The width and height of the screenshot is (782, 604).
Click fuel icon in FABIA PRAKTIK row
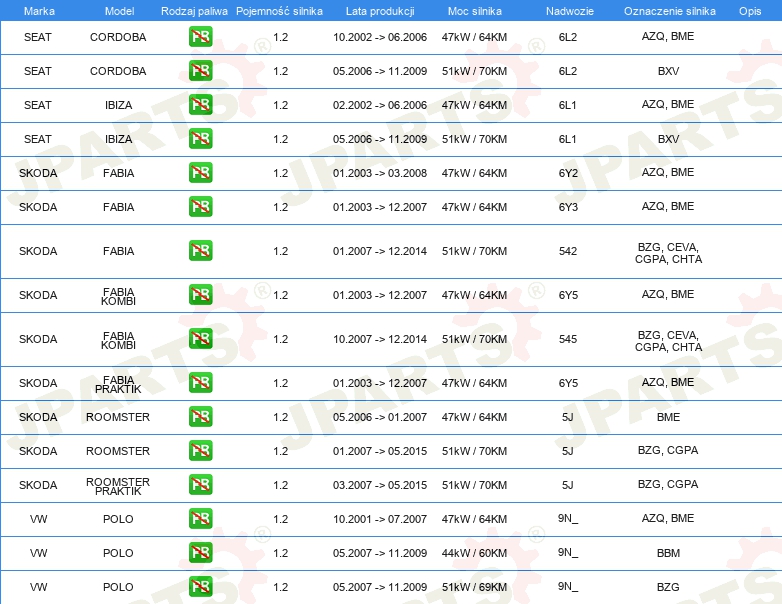(200, 383)
